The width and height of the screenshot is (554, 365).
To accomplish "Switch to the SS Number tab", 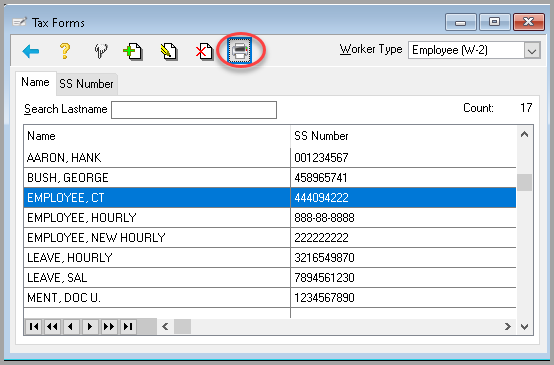I will [x=86, y=84].
